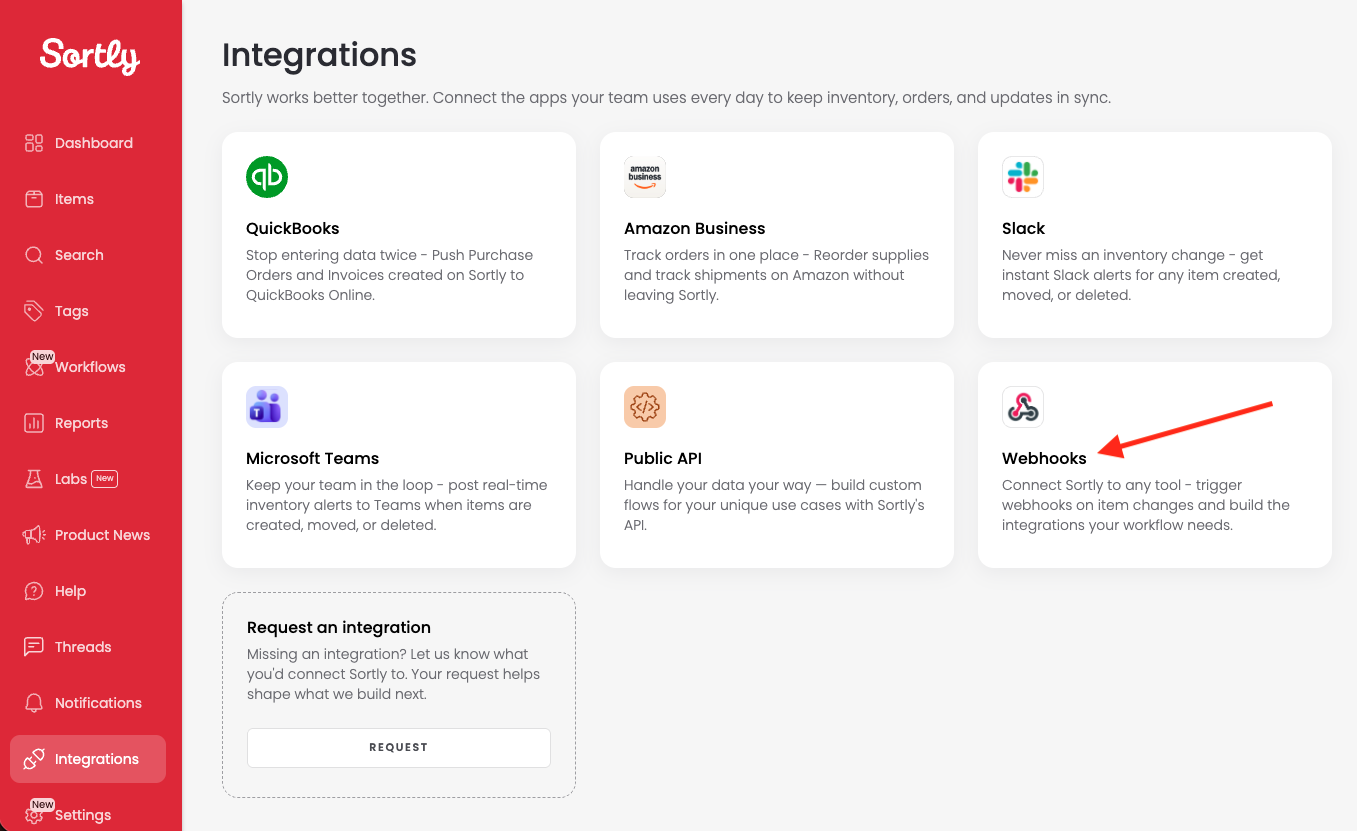Screen dimensions: 1357x831
Task: Click the Public API code icon
Action: [x=645, y=407]
